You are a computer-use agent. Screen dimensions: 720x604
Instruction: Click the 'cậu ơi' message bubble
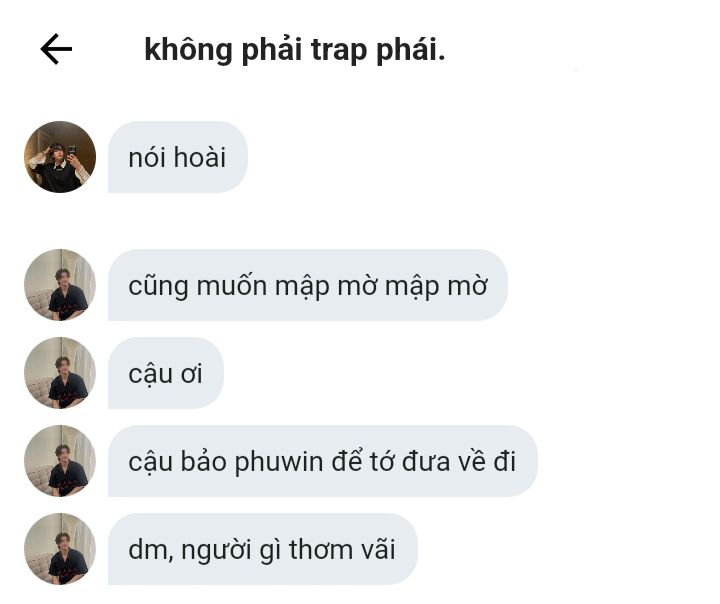point(166,373)
